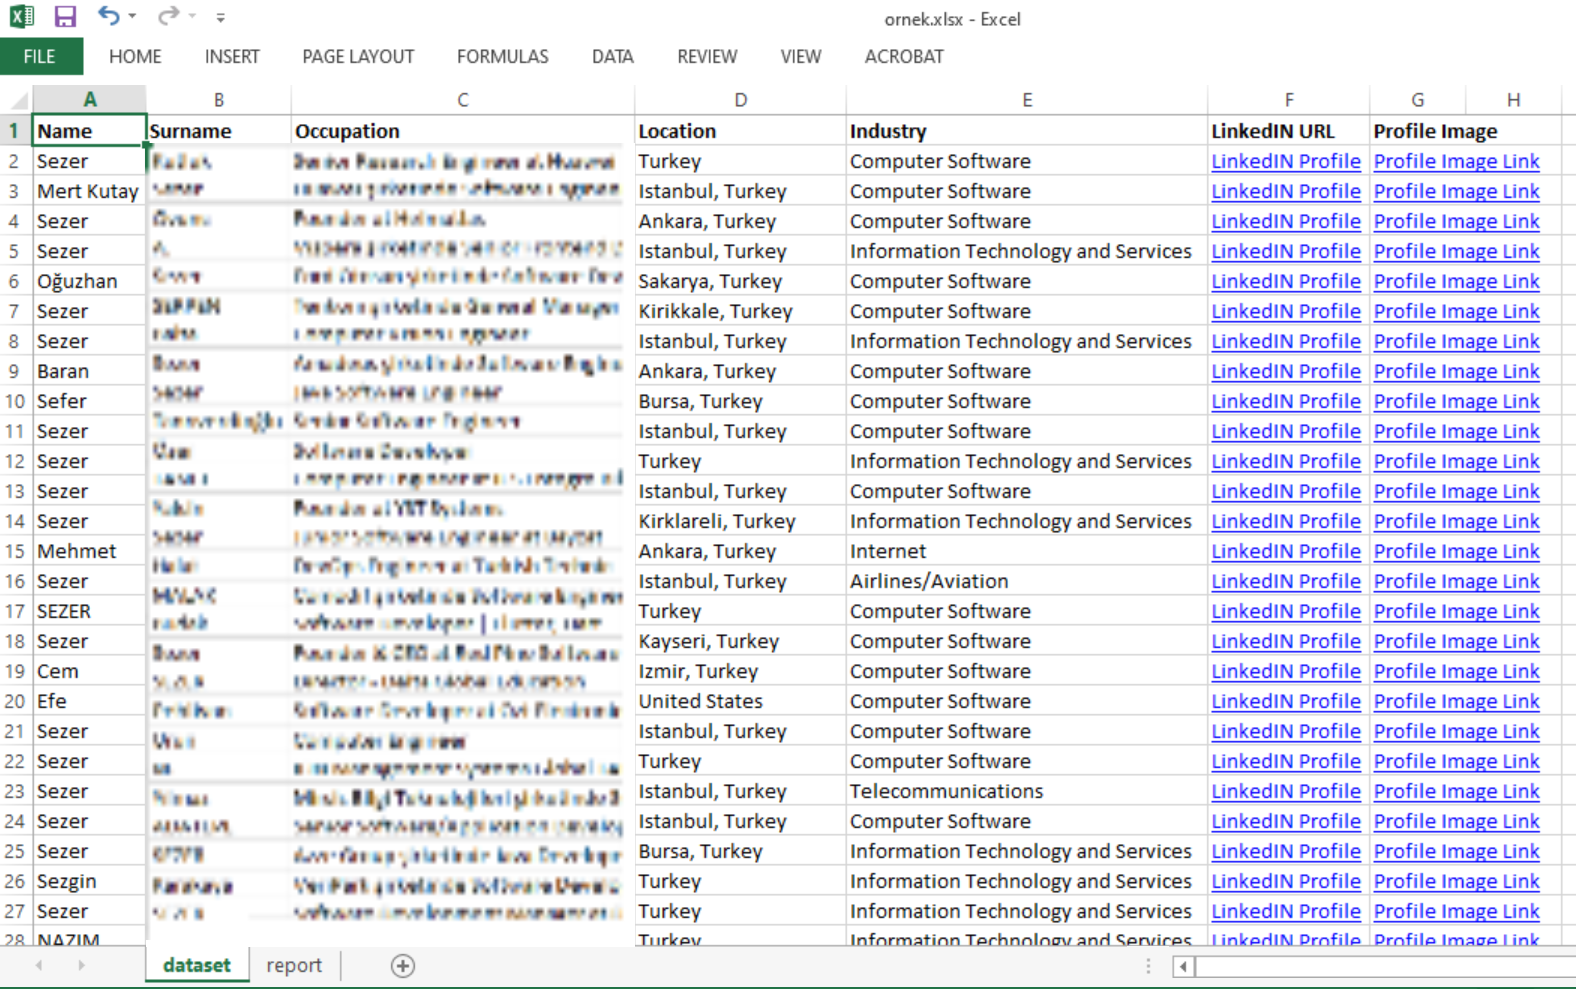Add a new sheet with plus icon

pyautogui.click(x=403, y=965)
